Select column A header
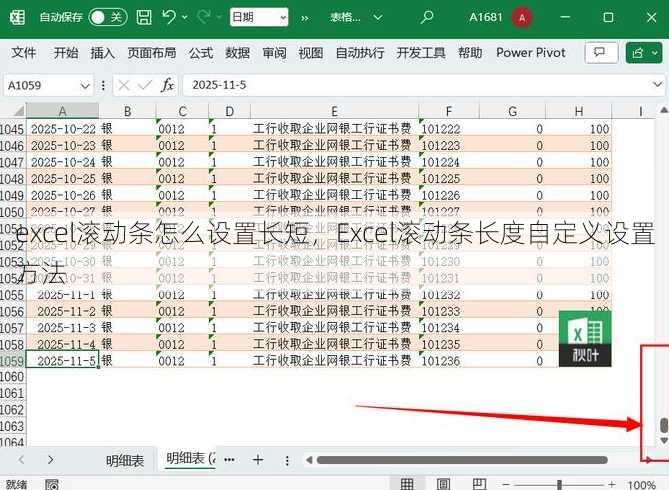Viewport: 669px width, 490px height. coord(63,111)
